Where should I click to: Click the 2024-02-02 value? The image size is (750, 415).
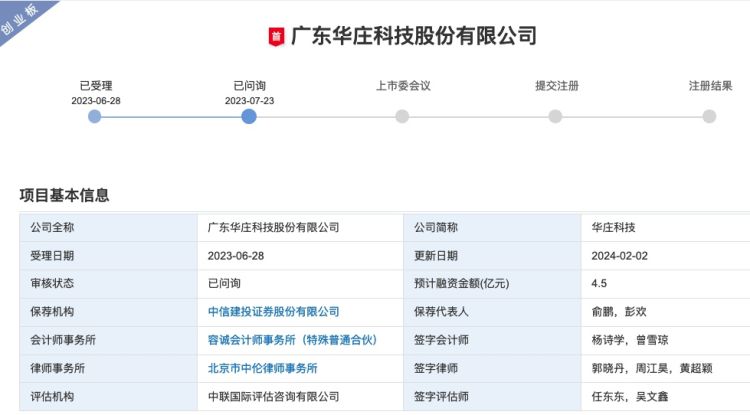(620, 256)
